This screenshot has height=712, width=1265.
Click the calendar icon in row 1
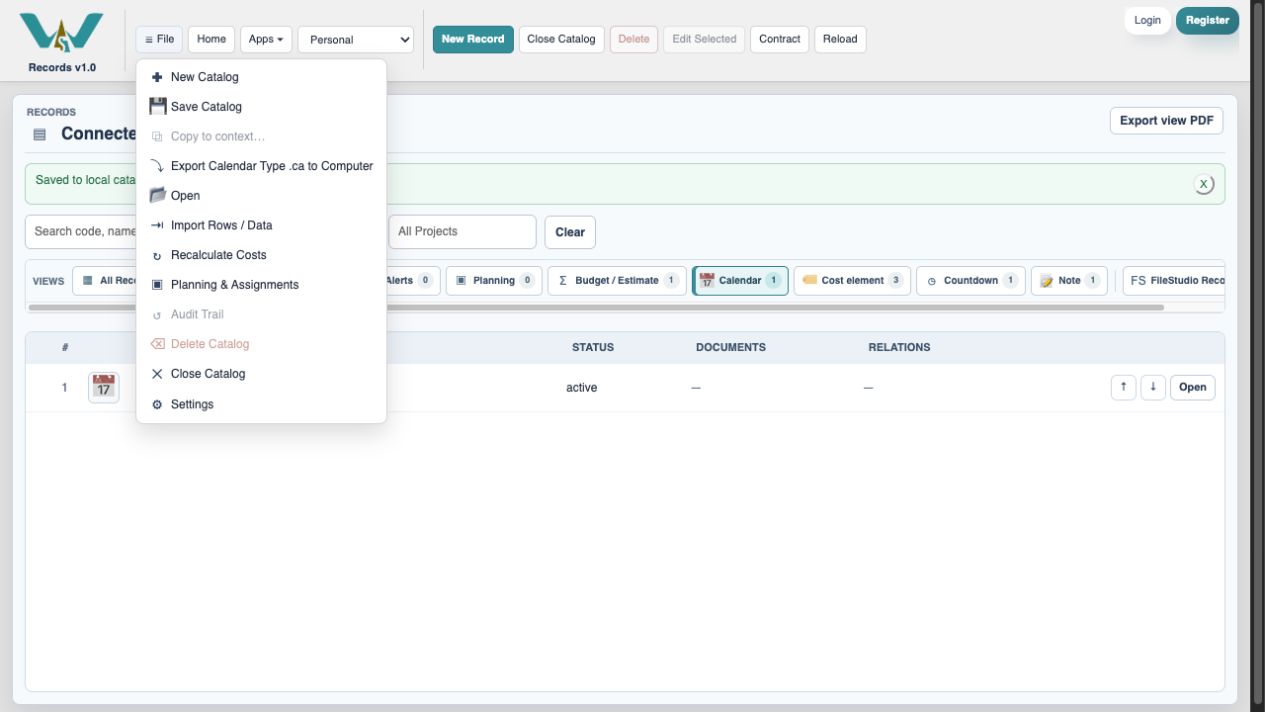pyautogui.click(x=103, y=388)
